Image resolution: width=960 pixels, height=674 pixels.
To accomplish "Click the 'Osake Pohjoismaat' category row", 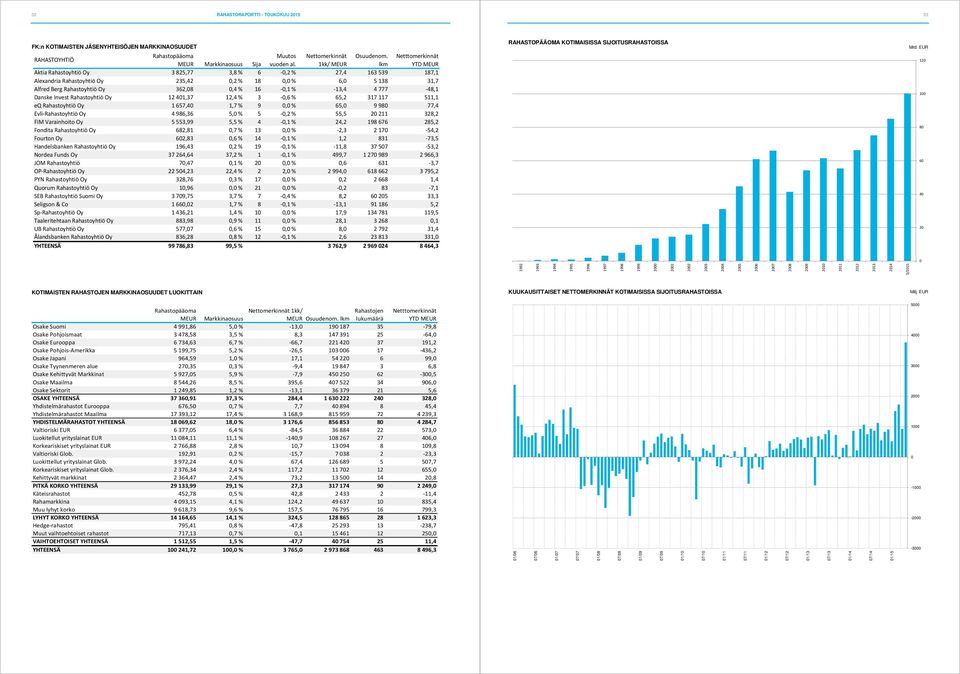I will [x=235, y=335].
